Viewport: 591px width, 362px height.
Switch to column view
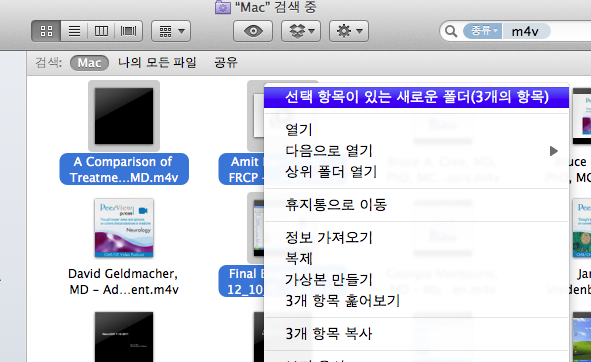coord(101,31)
